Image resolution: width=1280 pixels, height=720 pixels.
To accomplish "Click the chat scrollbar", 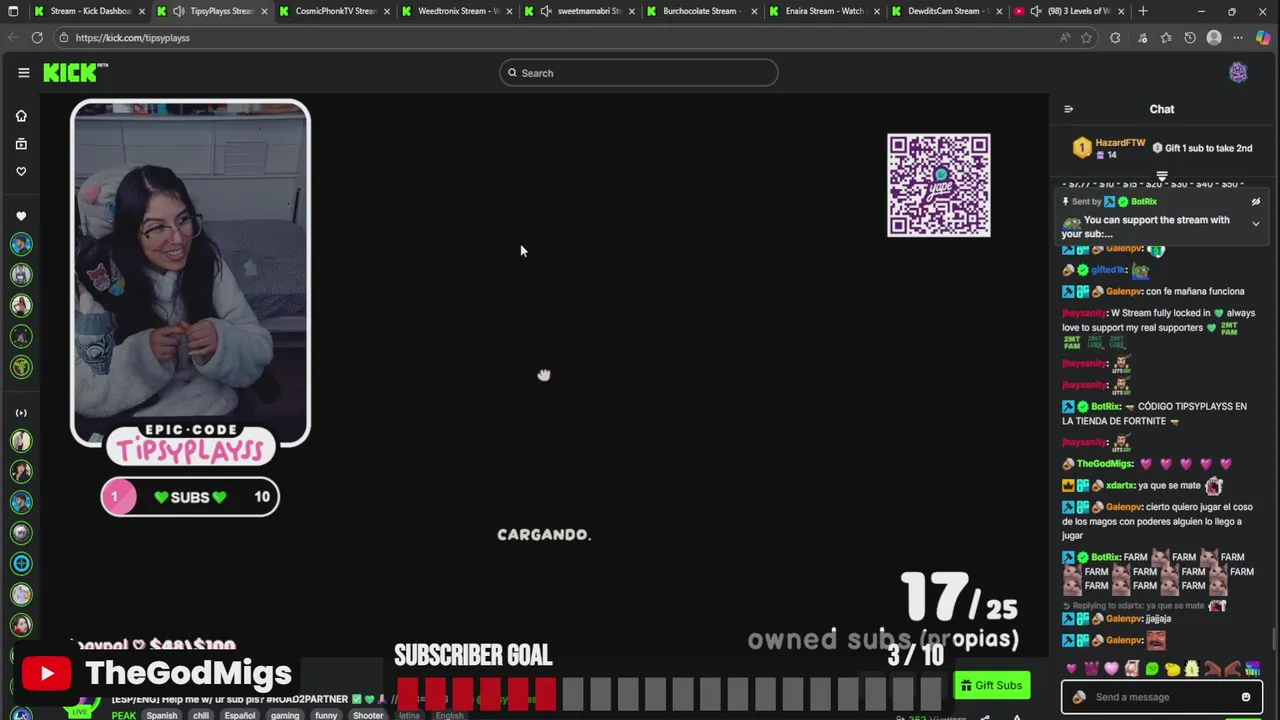I will click(1273, 638).
